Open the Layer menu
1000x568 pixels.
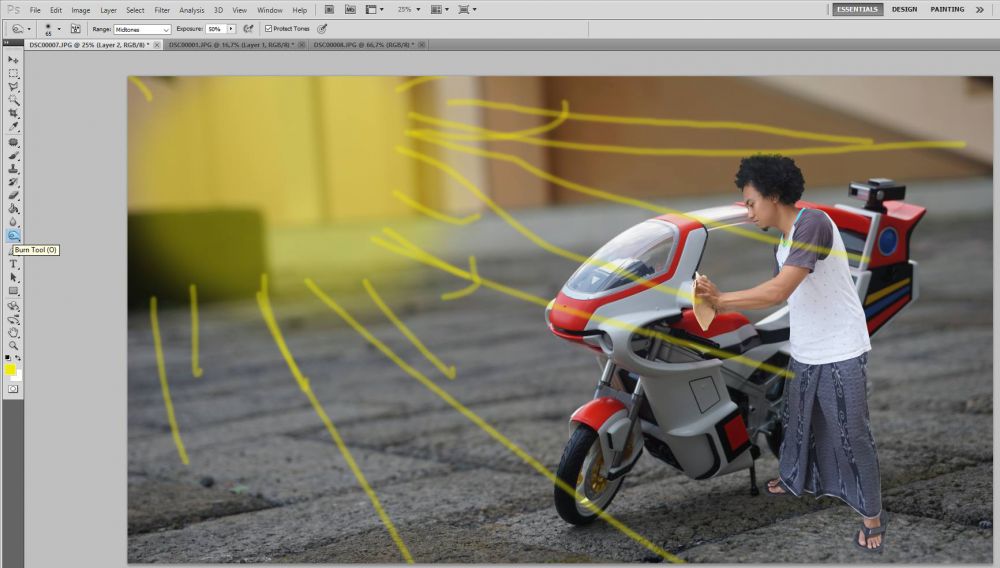pos(108,10)
